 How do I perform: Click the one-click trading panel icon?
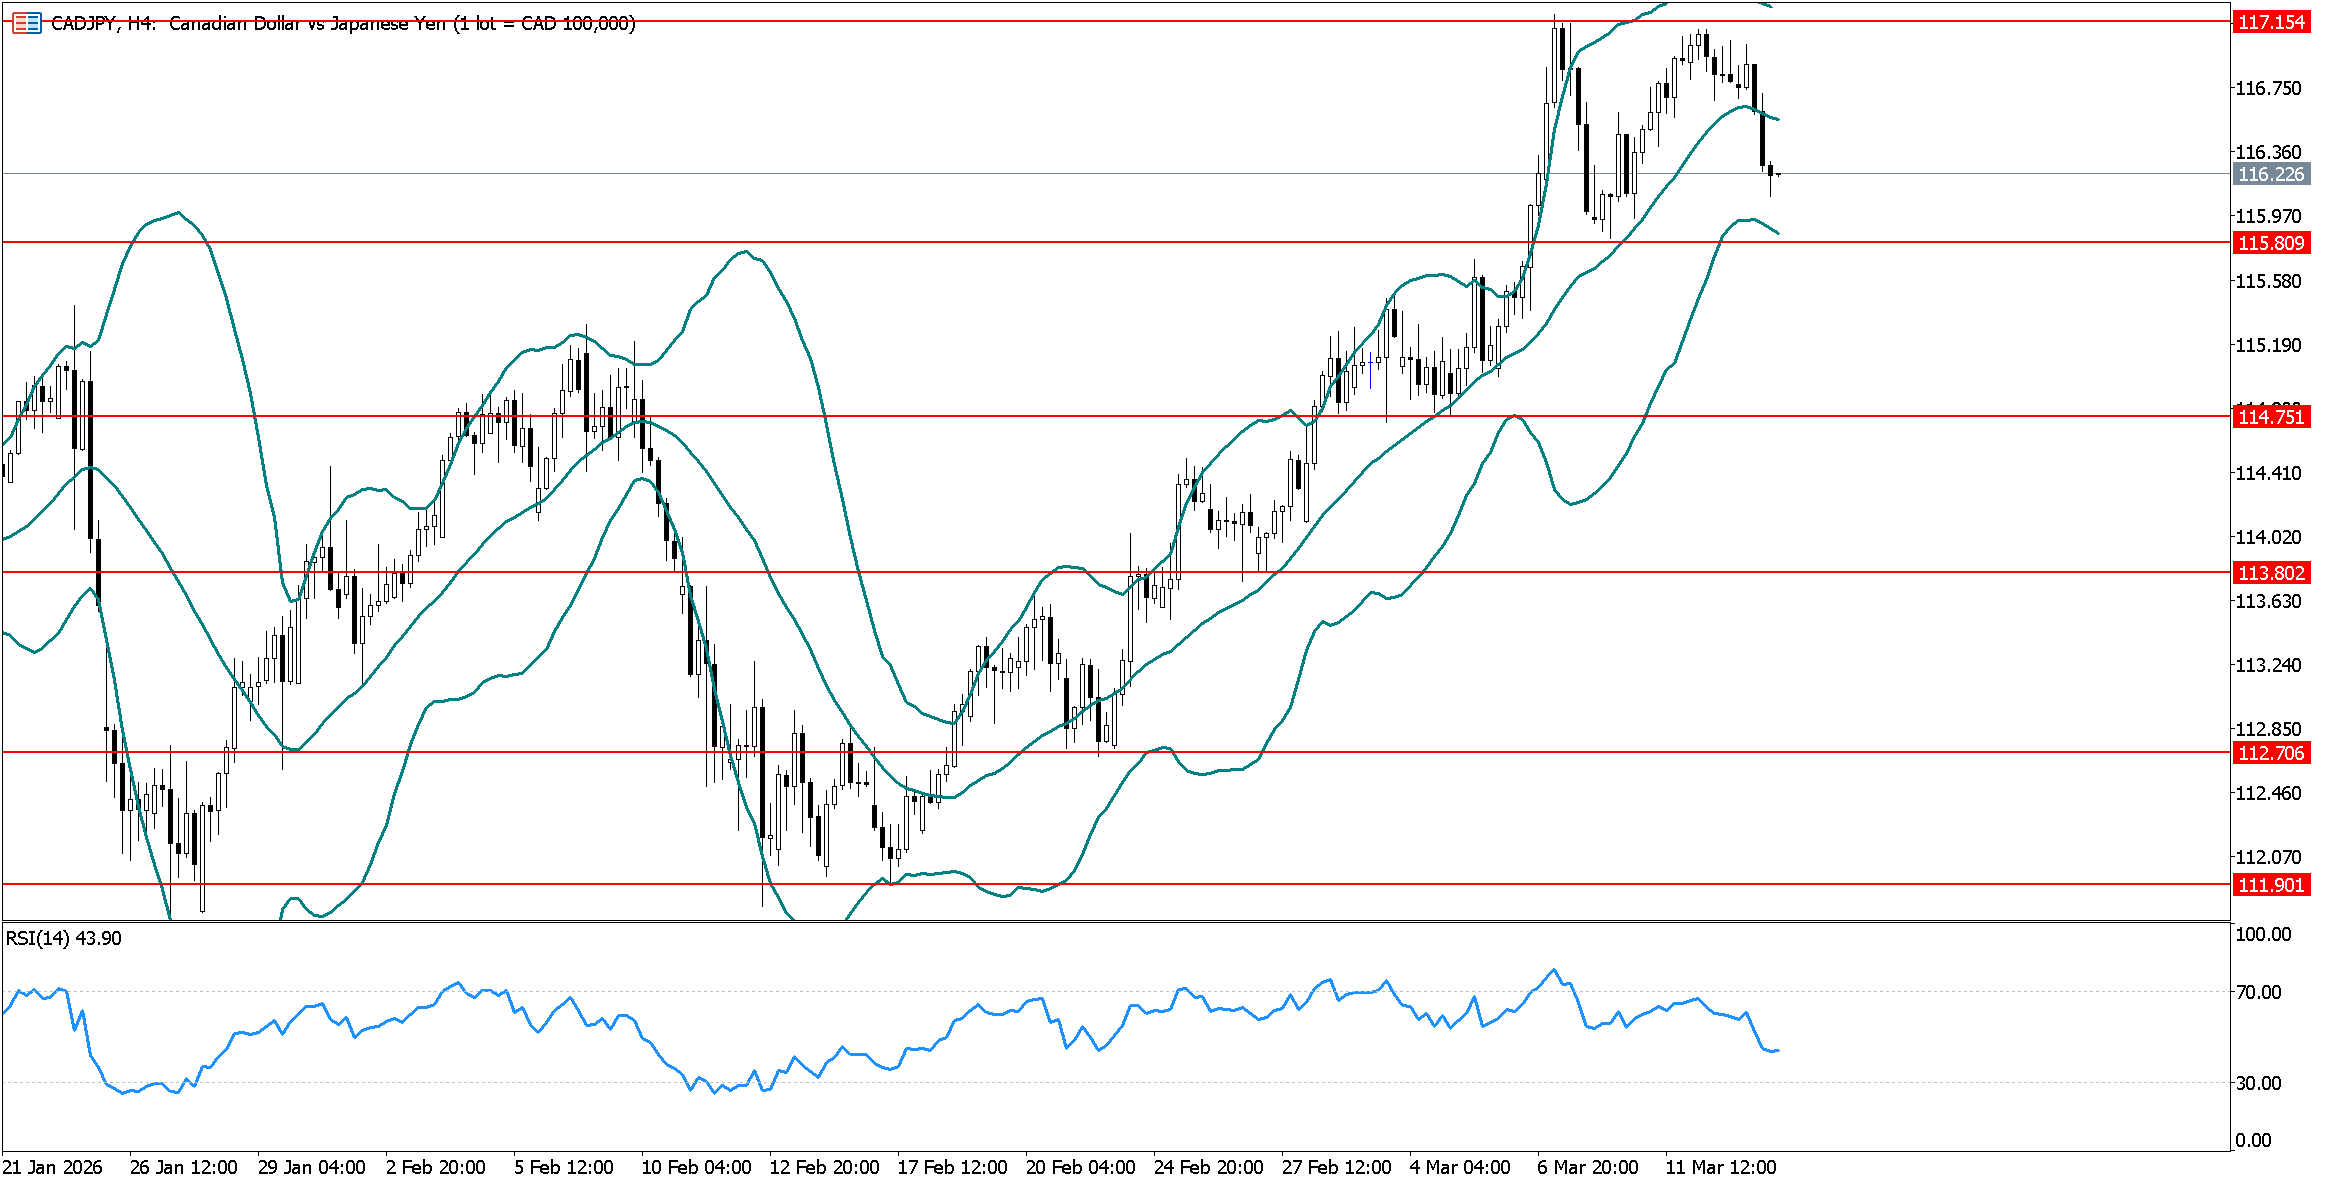[26, 23]
